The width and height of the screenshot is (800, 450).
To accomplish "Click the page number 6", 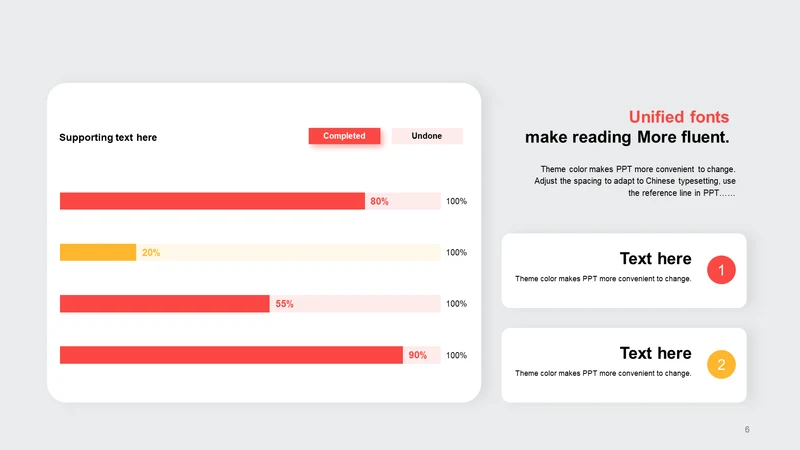I will tap(747, 430).
